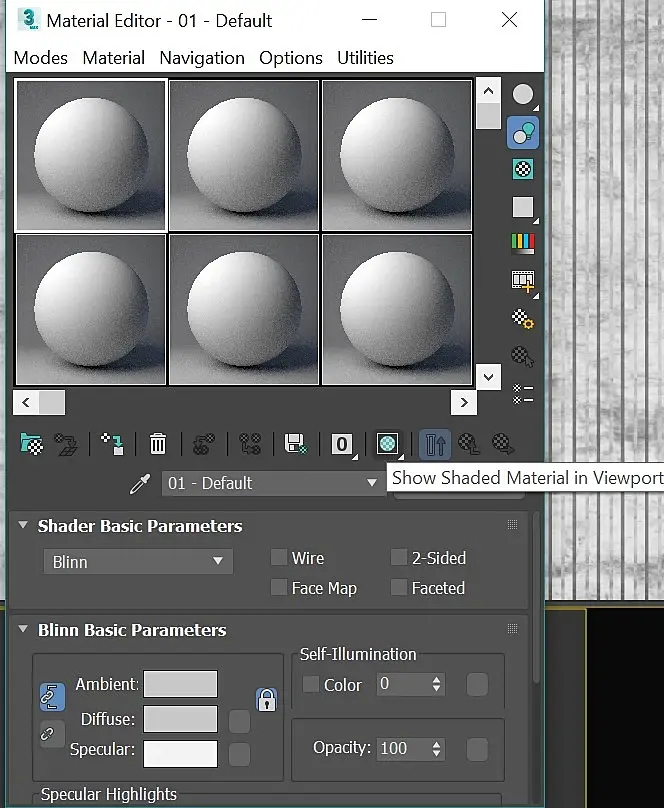
Task: Click the Video Color Check icon
Action: 523,243
